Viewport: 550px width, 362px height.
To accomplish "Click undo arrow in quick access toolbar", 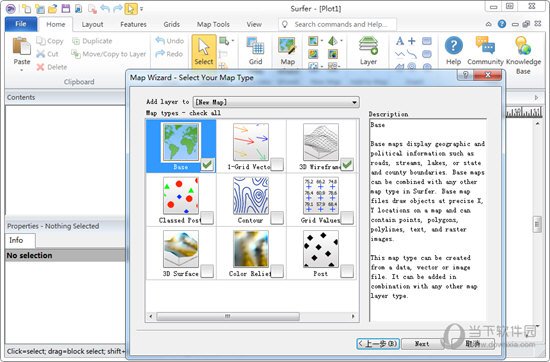I will point(105,8).
